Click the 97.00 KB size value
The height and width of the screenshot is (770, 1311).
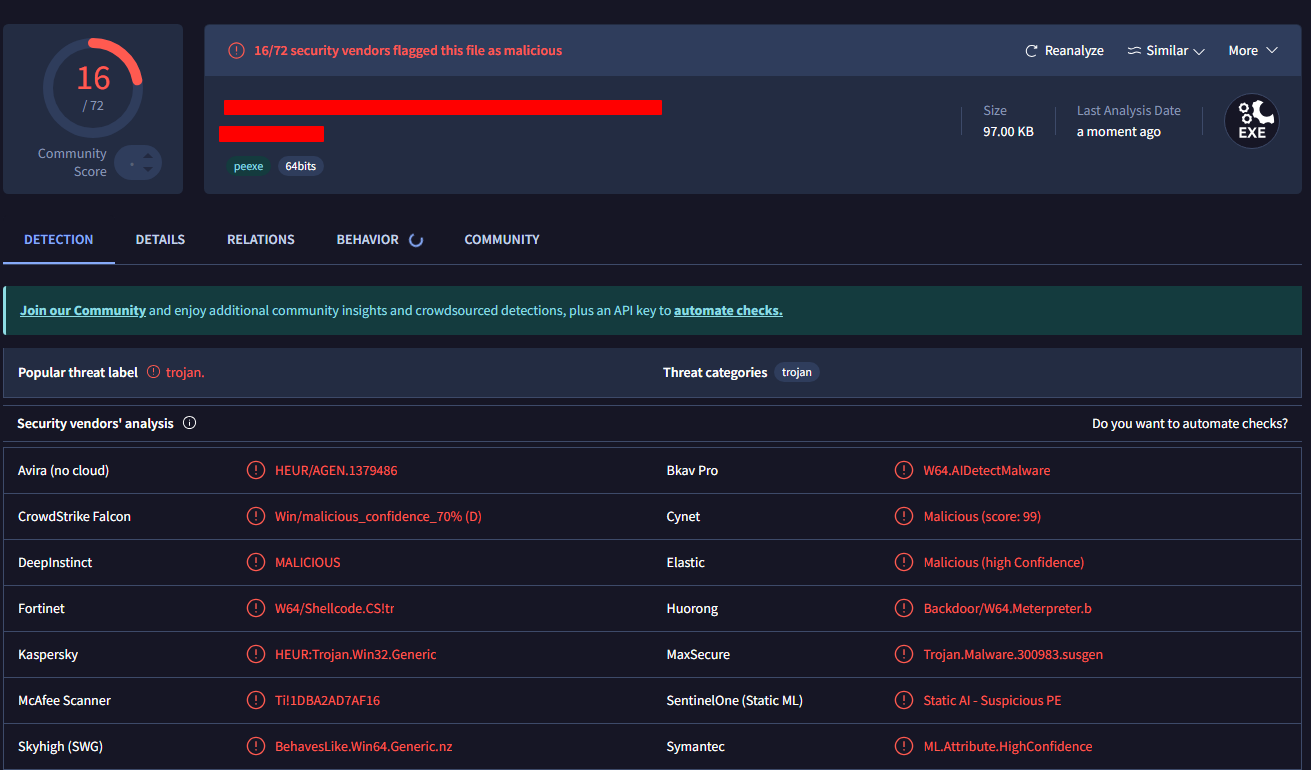point(1008,132)
